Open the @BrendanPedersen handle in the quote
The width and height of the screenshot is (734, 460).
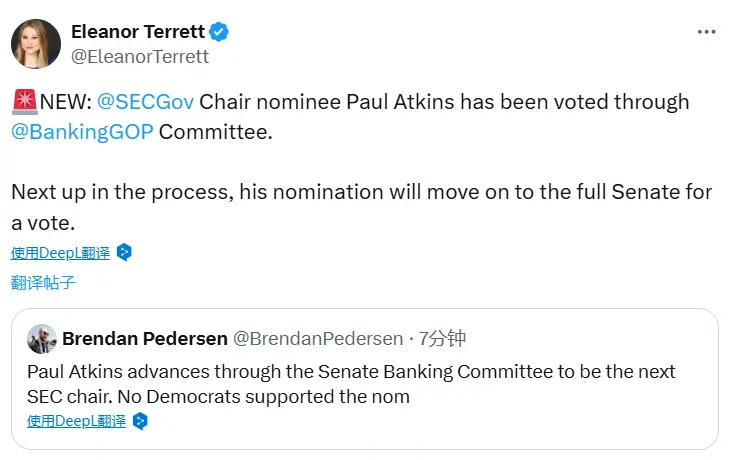tap(317, 339)
